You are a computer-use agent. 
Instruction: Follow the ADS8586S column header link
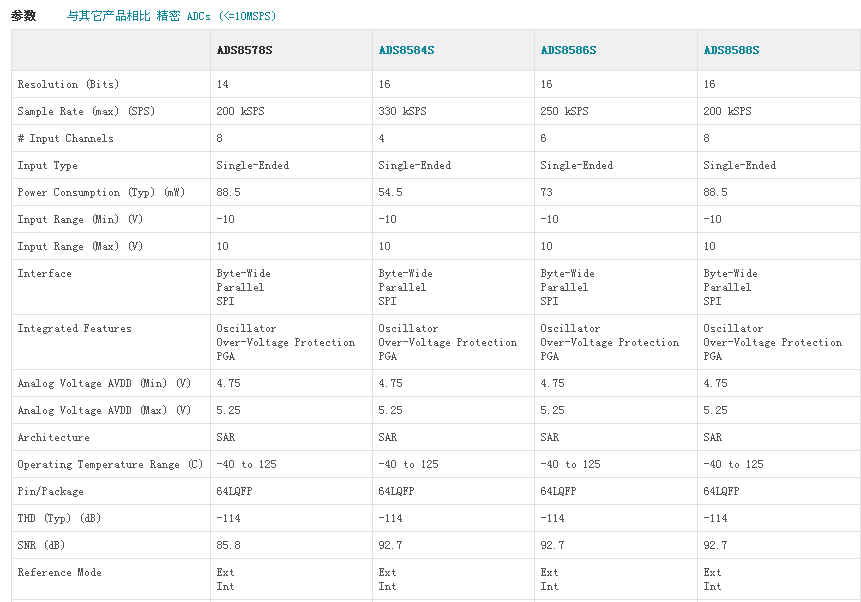pyautogui.click(x=568, y=50)
